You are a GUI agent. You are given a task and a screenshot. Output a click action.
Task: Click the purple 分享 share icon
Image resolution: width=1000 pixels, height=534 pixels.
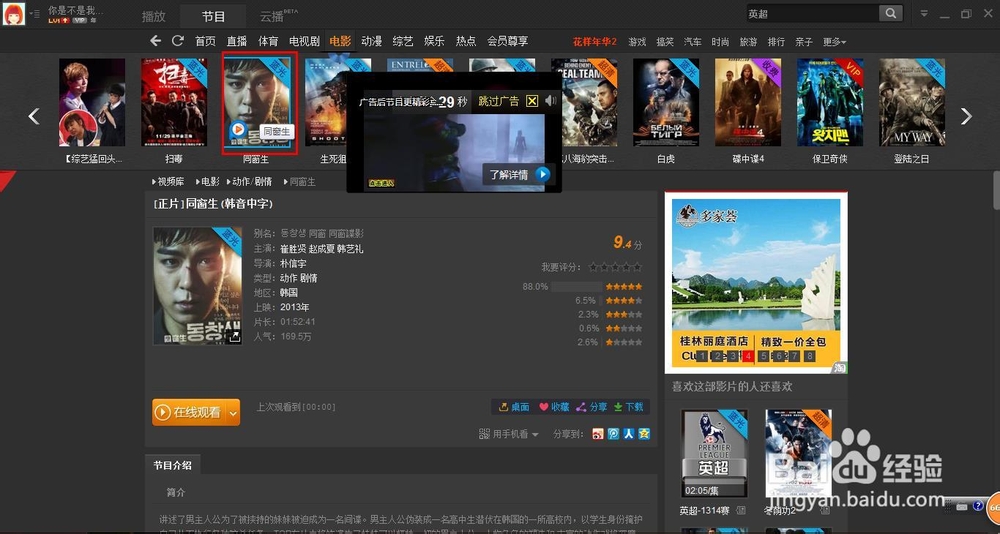point(581,407)
